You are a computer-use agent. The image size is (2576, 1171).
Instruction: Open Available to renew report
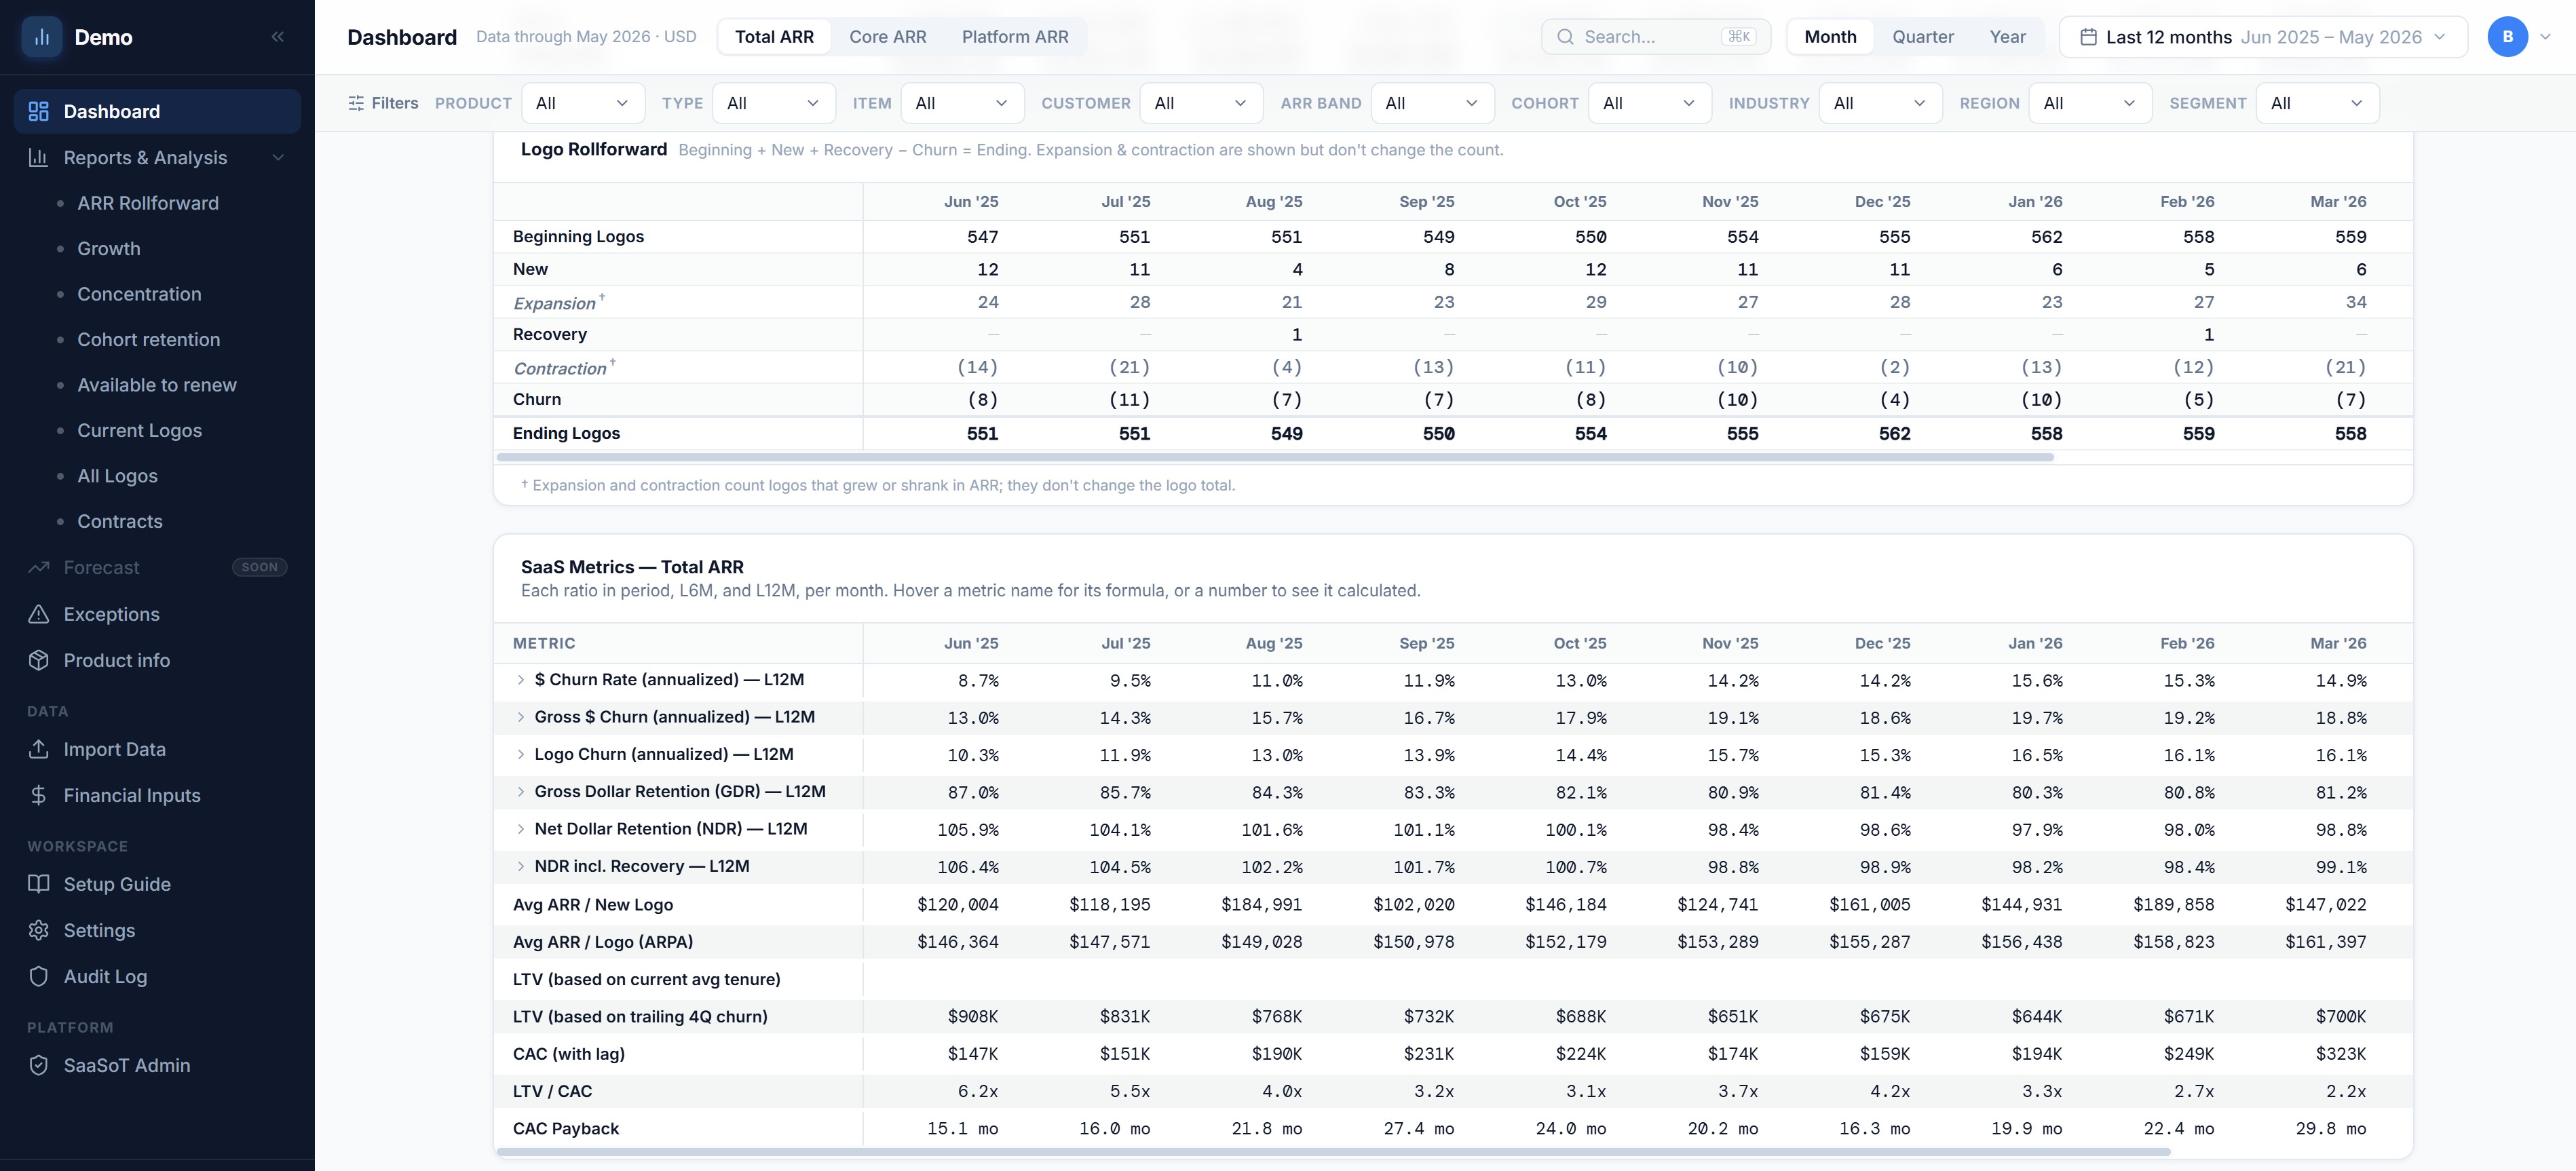pyautogui.click(x=157, y=385)
